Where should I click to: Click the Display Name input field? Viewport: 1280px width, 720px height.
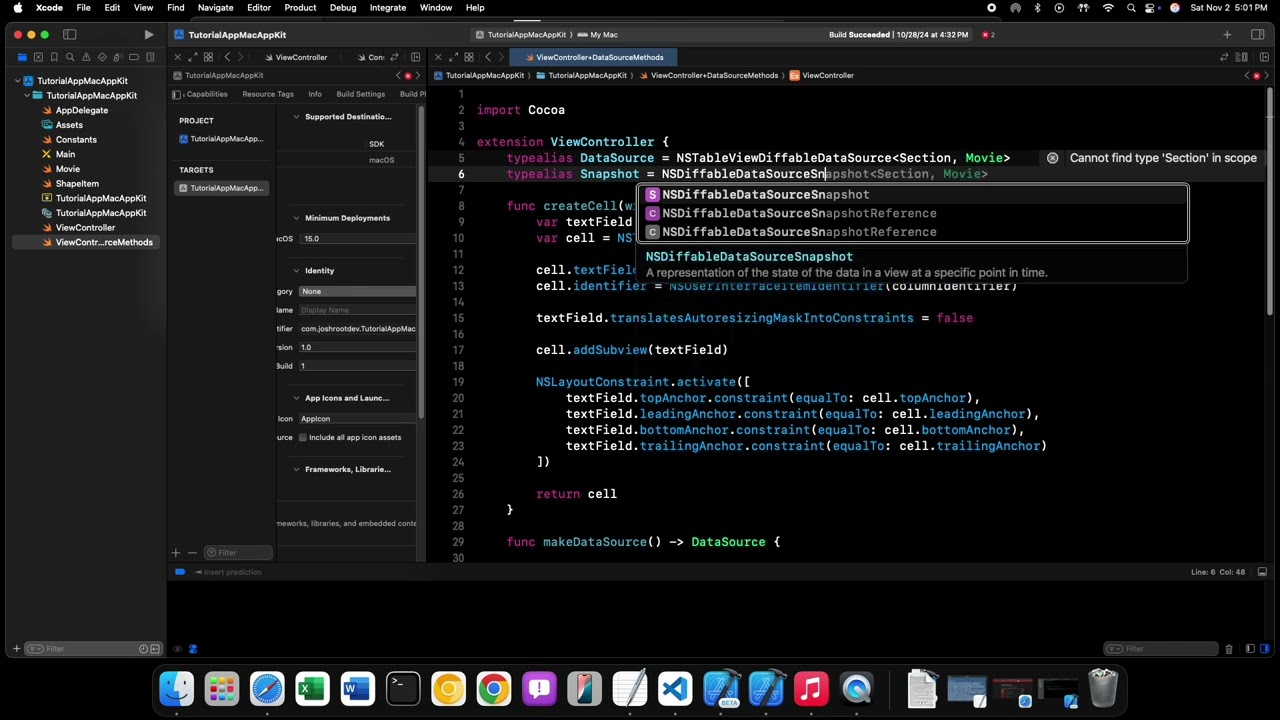click(357, 310)
